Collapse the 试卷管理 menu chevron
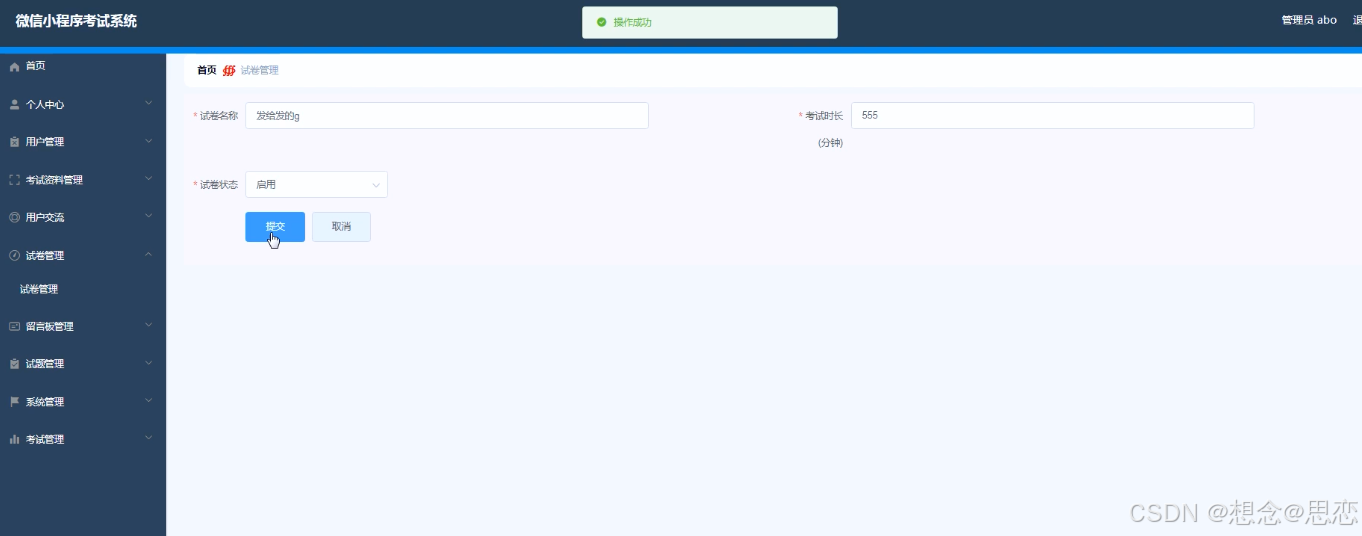Image resolution: width=1362 pixels, height=536 pixels. click(x=148, y=254)
